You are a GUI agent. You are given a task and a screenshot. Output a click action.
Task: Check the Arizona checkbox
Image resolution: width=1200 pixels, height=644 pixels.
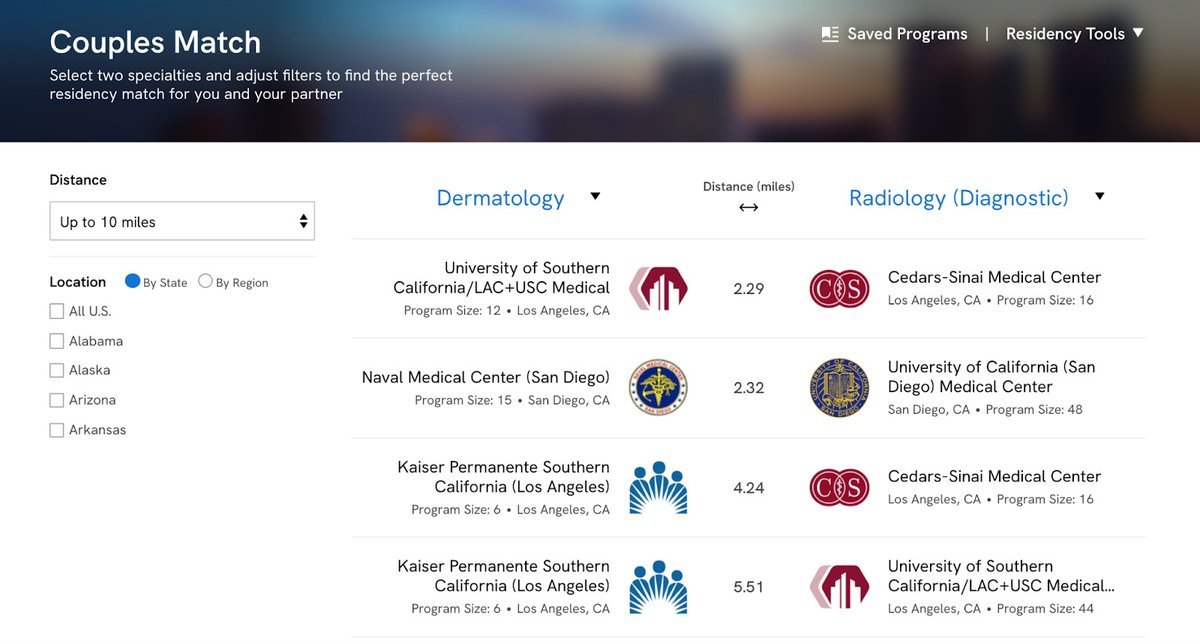point(57,400)
